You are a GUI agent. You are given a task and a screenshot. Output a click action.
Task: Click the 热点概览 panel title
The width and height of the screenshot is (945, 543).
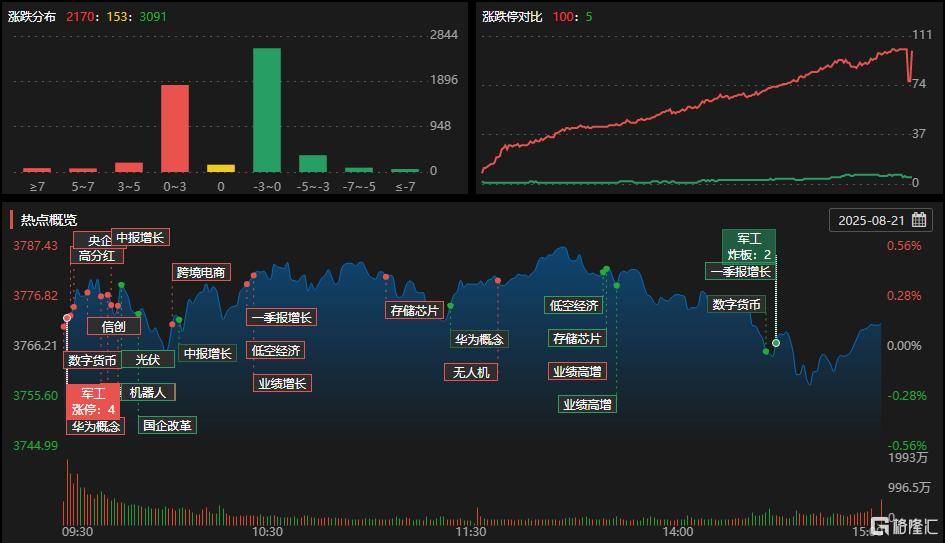48,220
